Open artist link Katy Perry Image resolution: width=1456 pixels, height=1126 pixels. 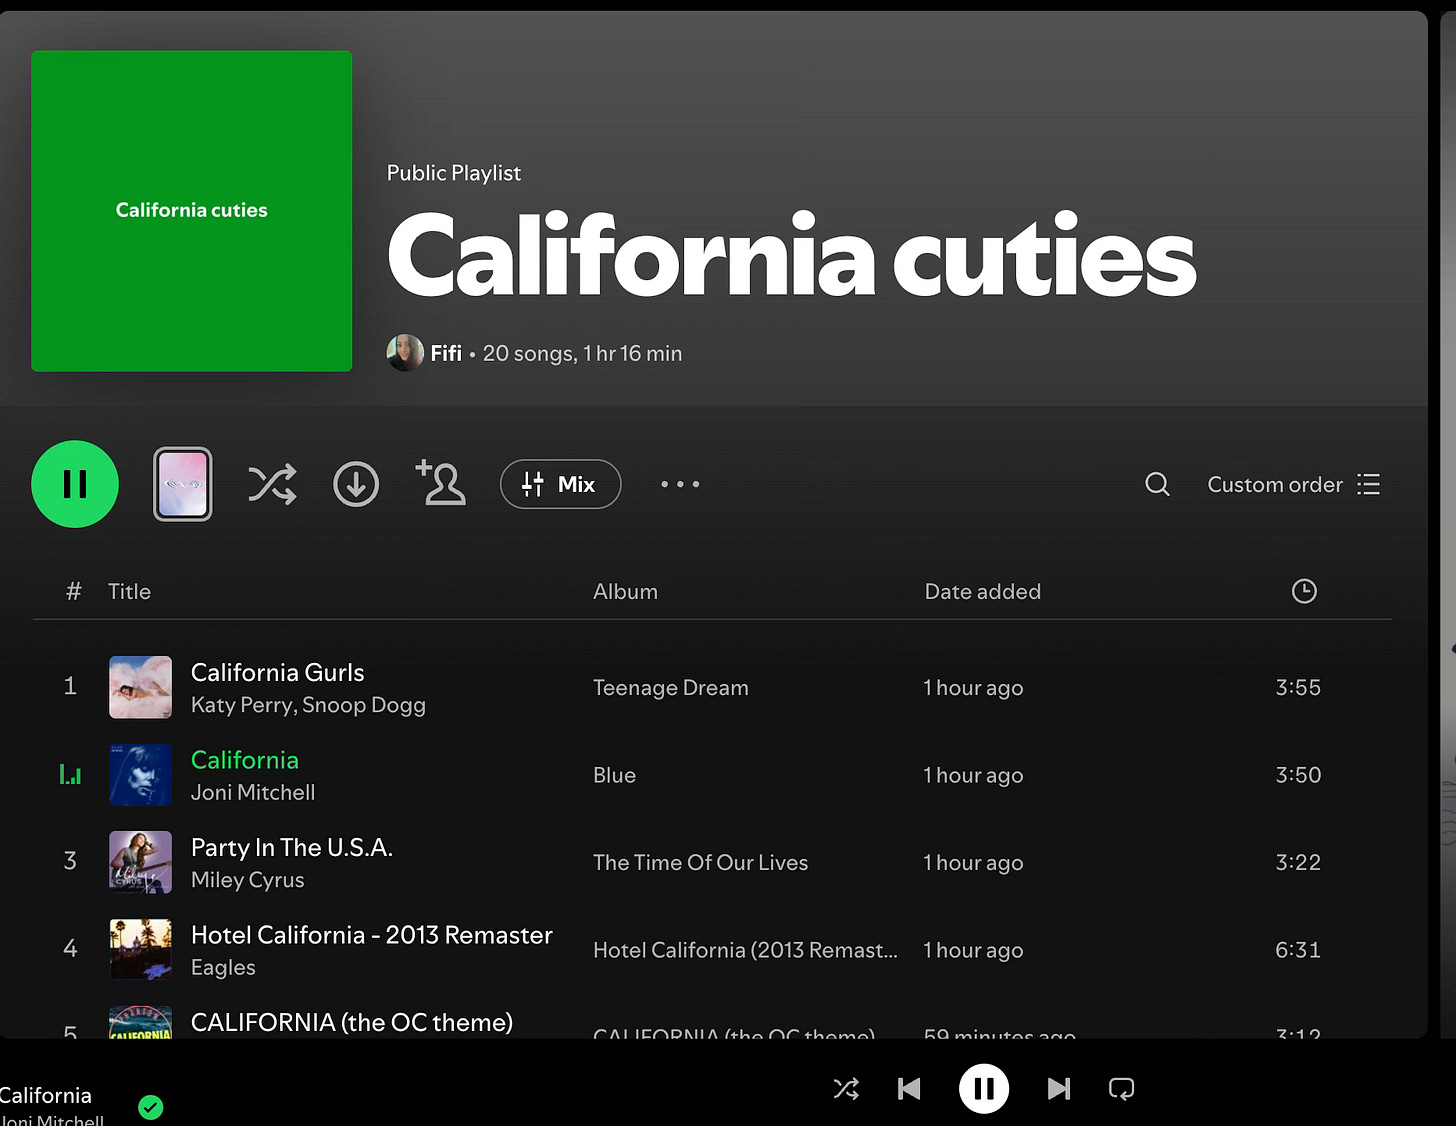tap(242, 705)
